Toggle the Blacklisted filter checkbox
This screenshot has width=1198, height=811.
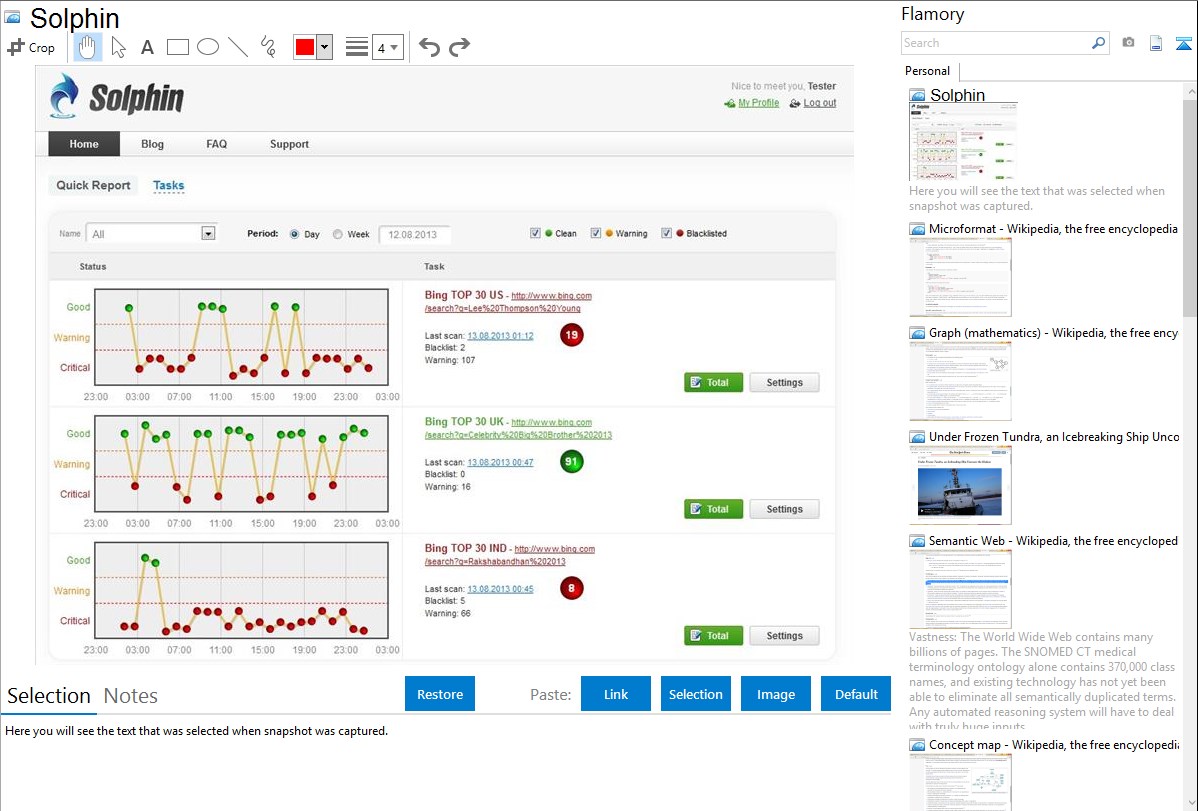[666, 233]
